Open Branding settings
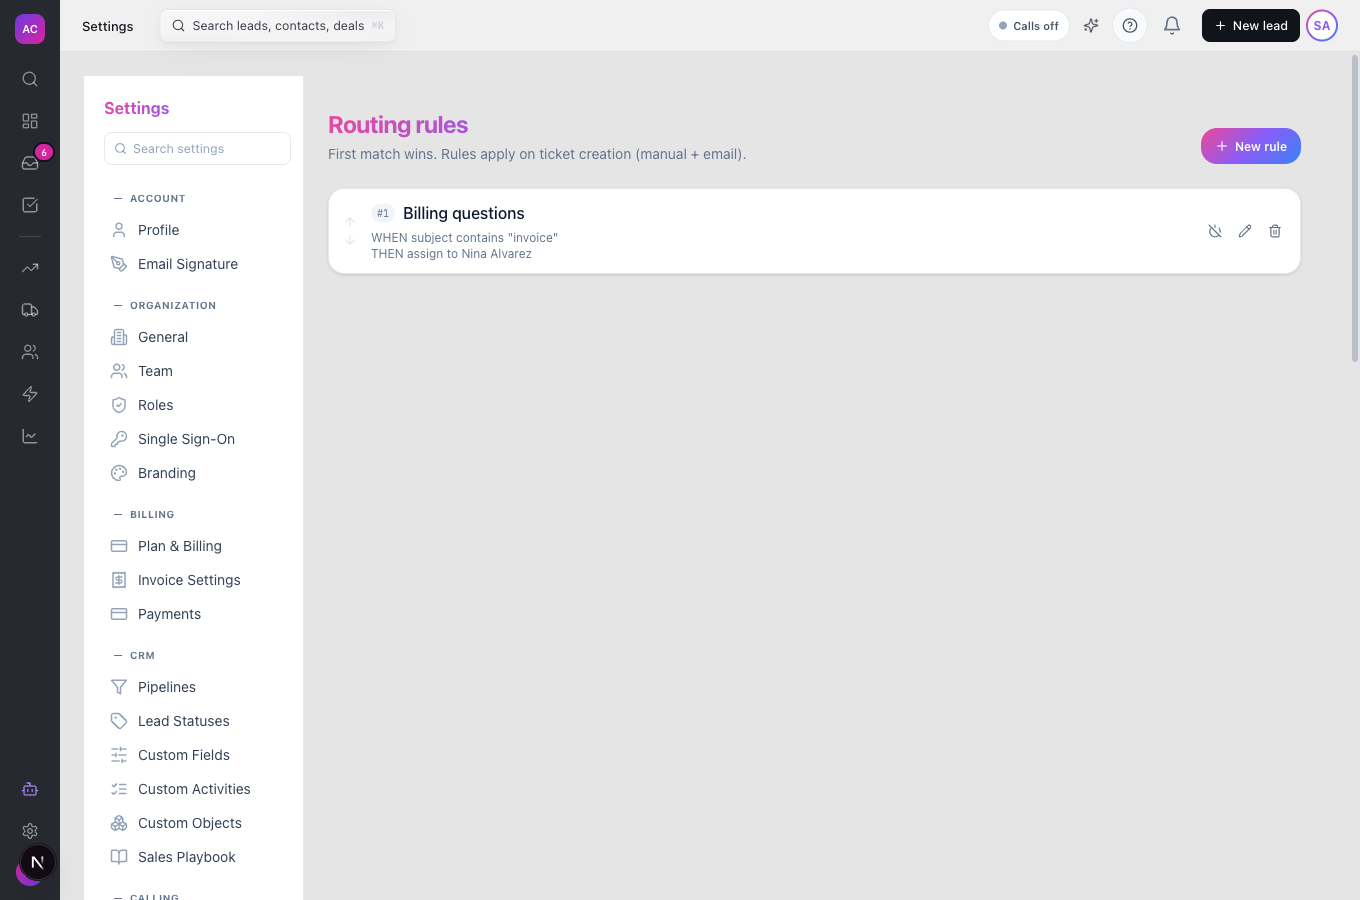This screenshot has height=900, width=1360. coord(197,473)
